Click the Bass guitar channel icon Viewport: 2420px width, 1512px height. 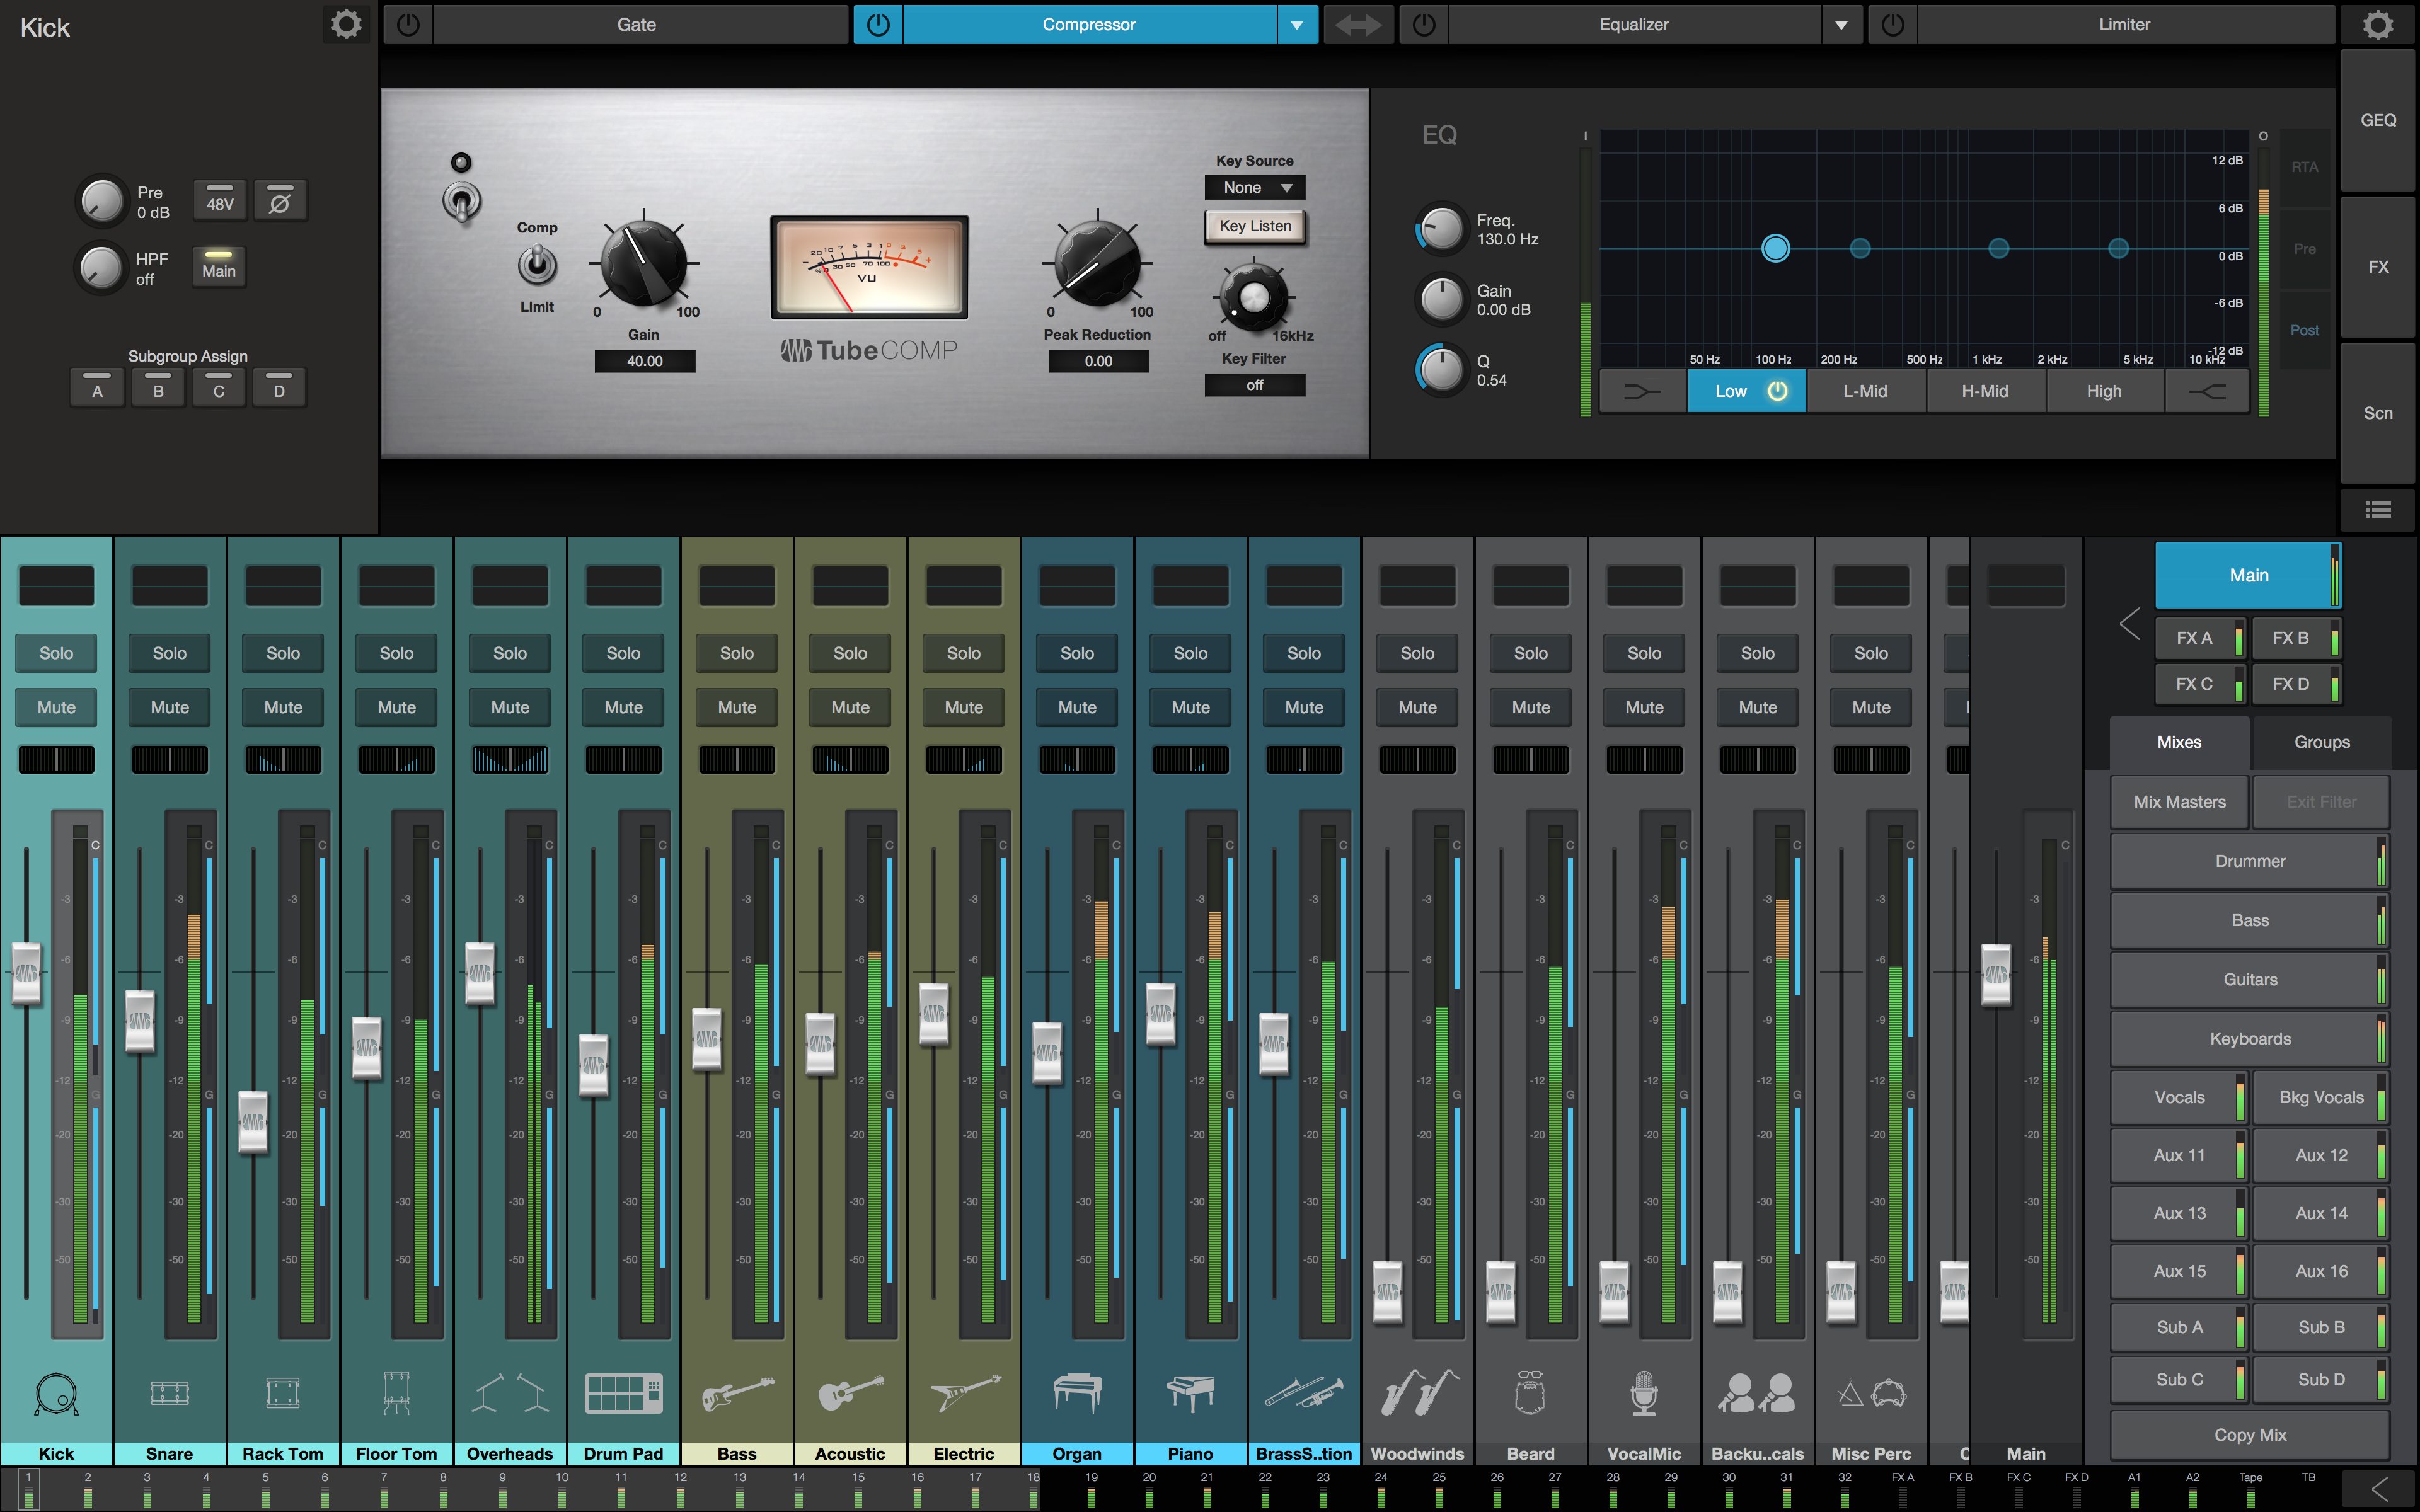737,1393
